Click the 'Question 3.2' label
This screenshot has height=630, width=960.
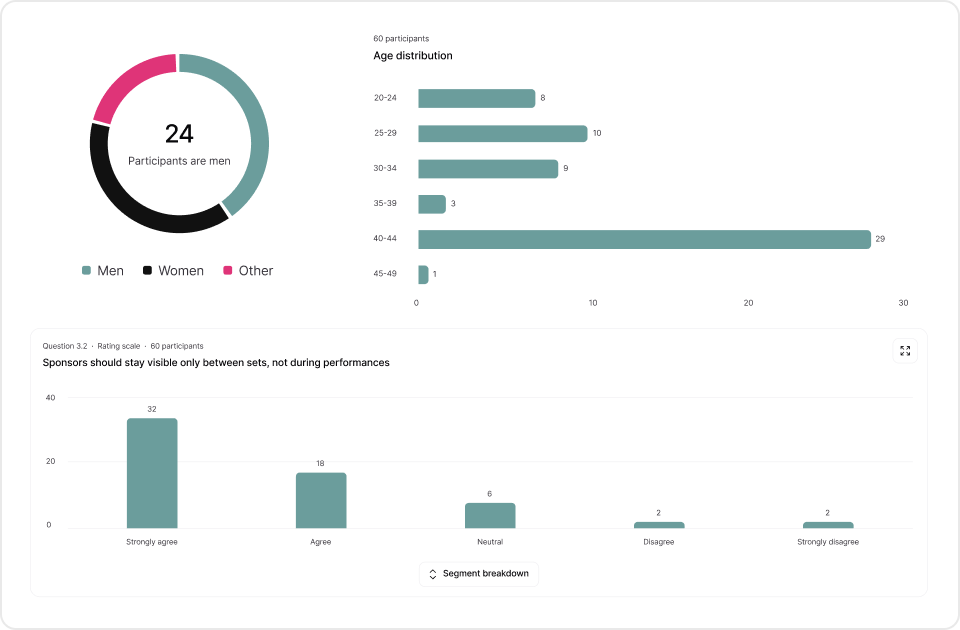click(65, 346)
